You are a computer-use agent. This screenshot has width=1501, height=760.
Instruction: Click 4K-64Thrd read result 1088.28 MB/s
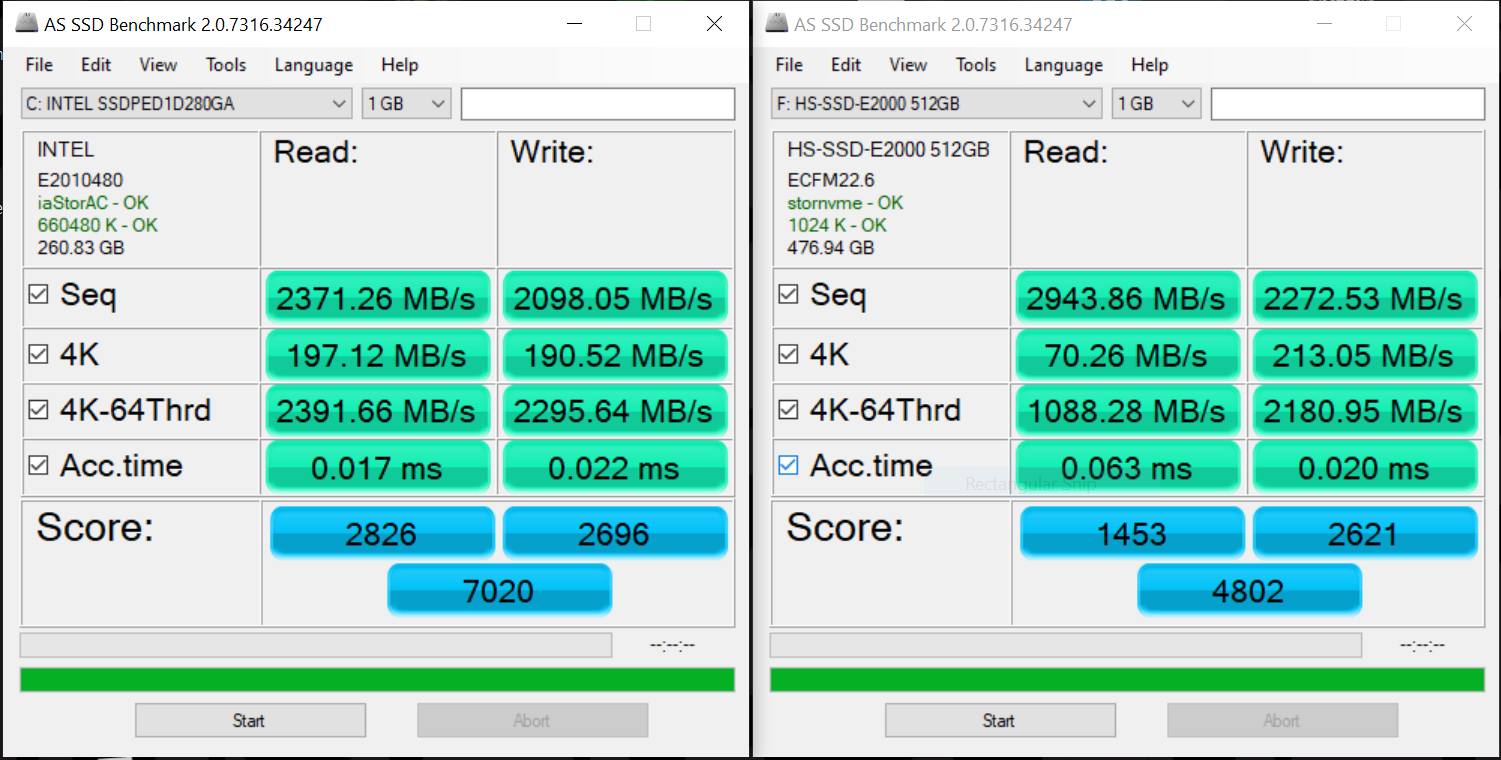click(1128, 411)
